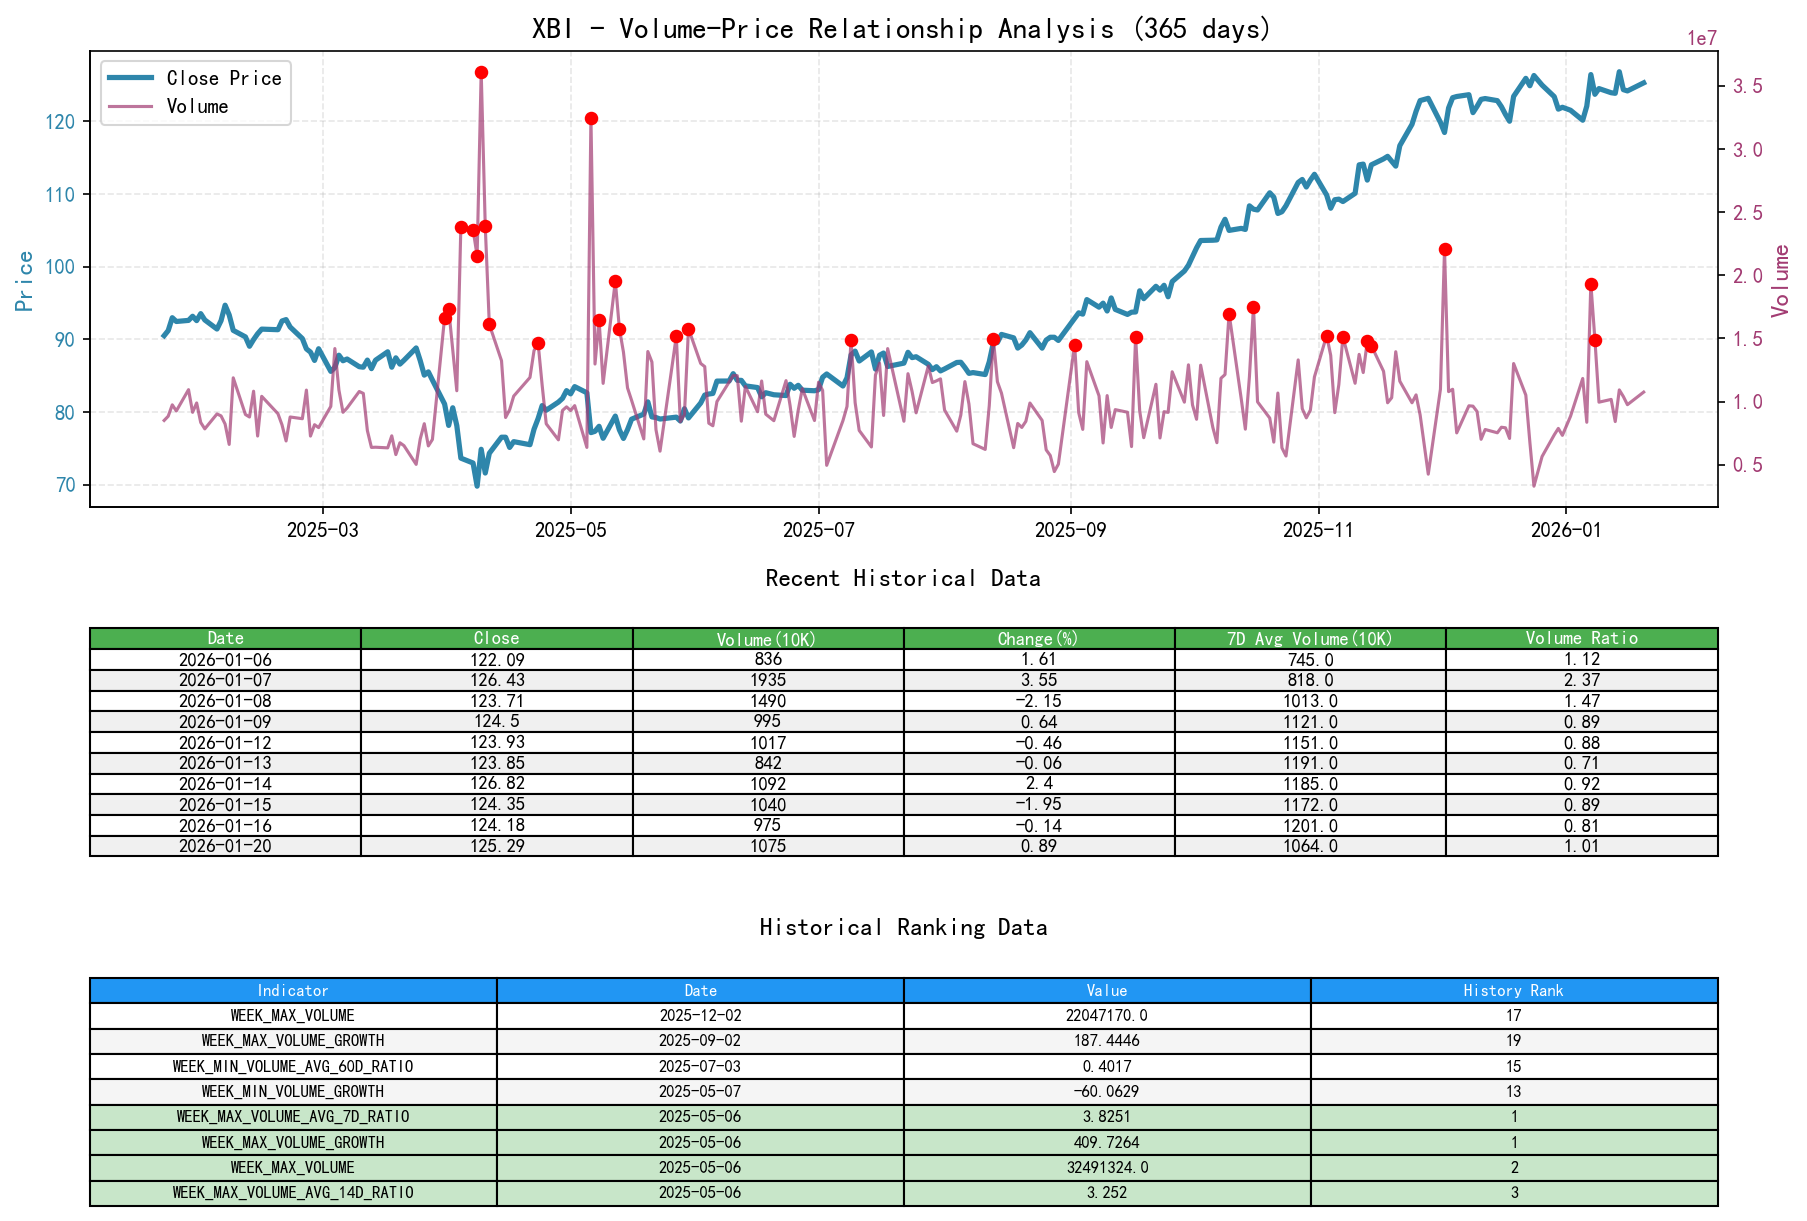1807x1221 pixels.
Task: Select the highest volume spike marker near 2025-04
Action: coord(483,71)
